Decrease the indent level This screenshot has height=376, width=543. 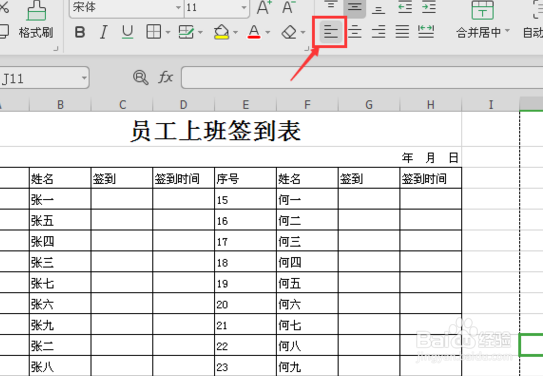click(x=405, y=7)
